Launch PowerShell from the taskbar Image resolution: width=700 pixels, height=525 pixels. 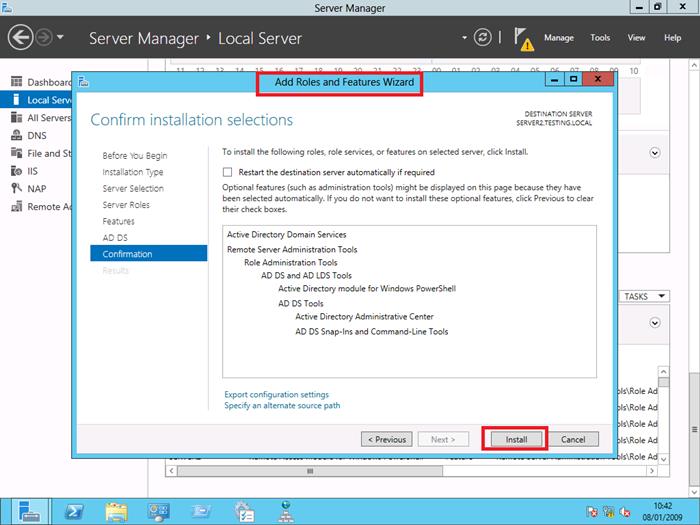(x=74, y=512)
